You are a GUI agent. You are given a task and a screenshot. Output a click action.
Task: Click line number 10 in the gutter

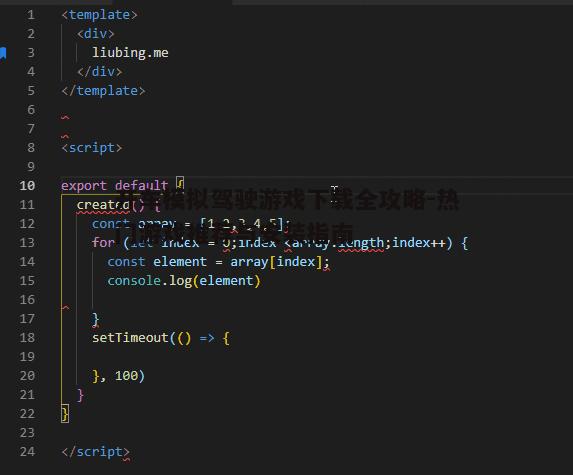pos(27,186)
